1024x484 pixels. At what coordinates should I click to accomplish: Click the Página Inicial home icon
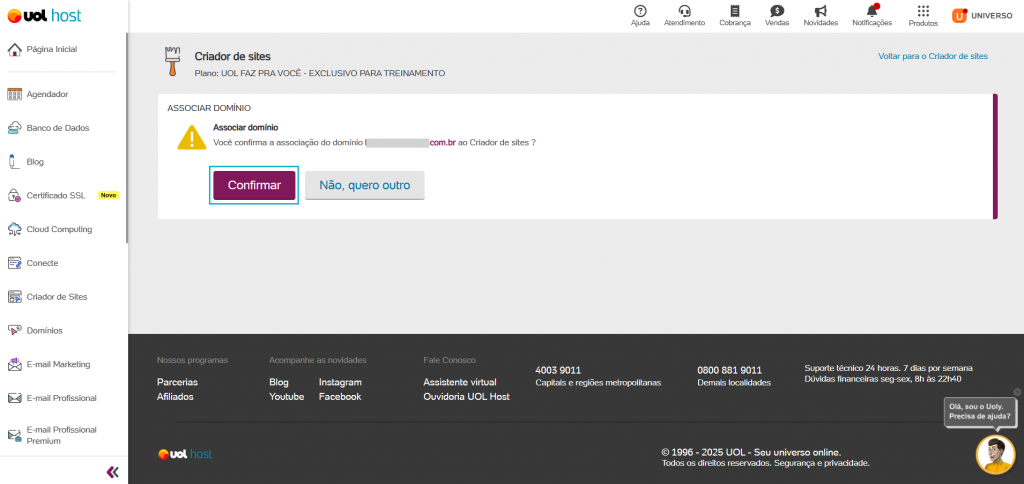(14, 50)
